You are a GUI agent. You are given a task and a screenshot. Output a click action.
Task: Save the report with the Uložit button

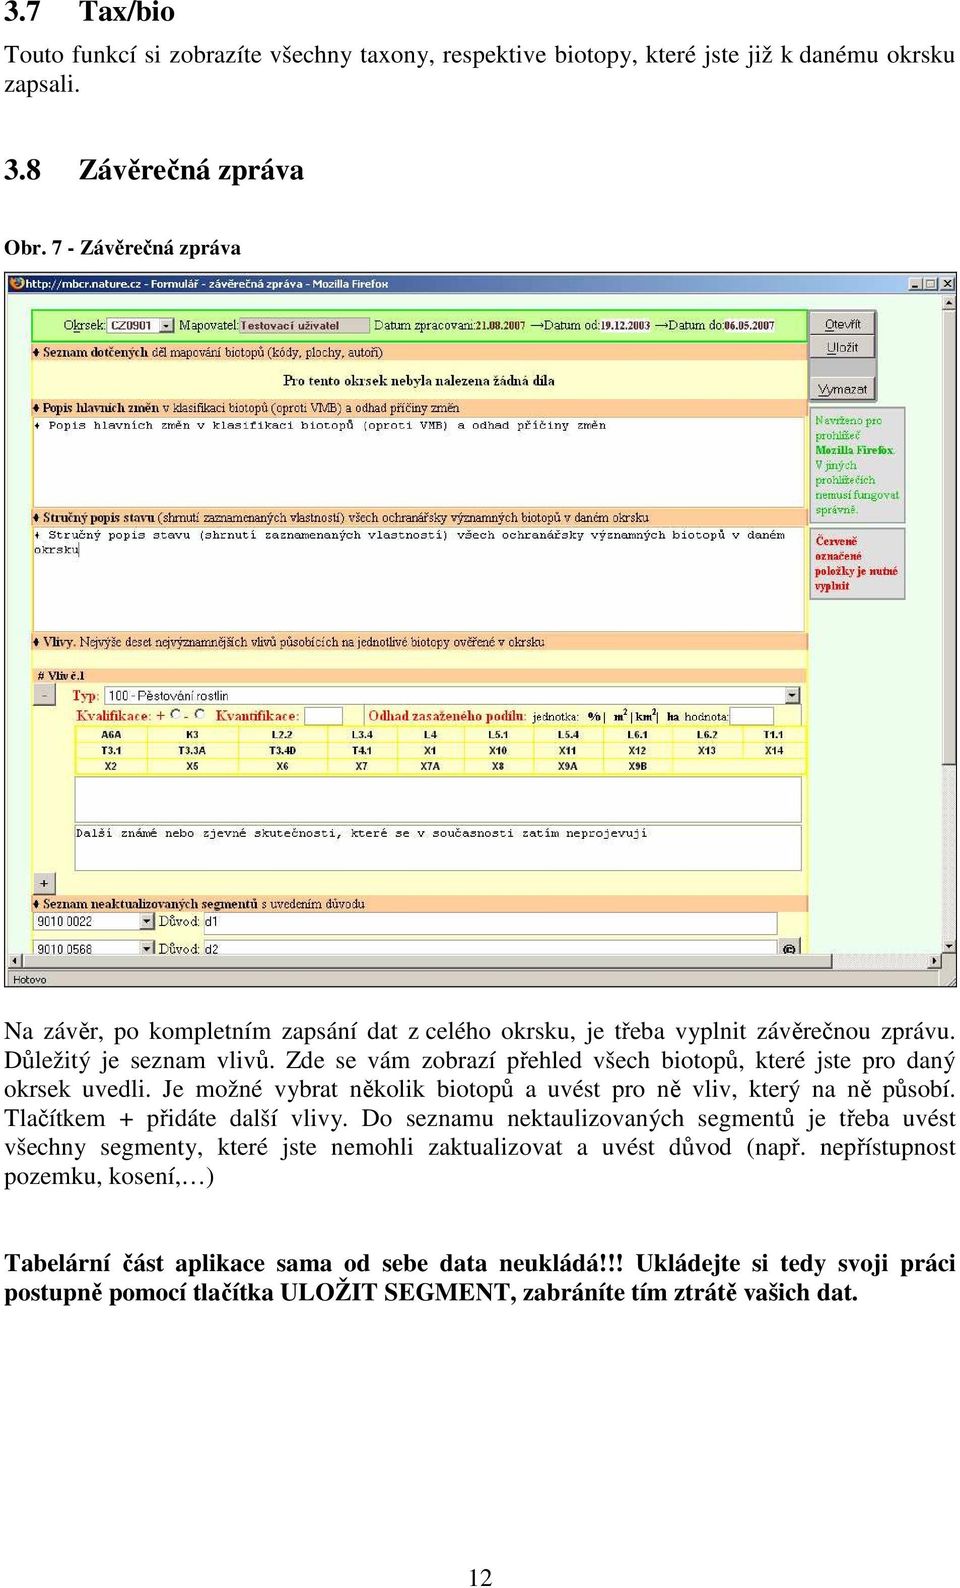(x=842, y=347)
